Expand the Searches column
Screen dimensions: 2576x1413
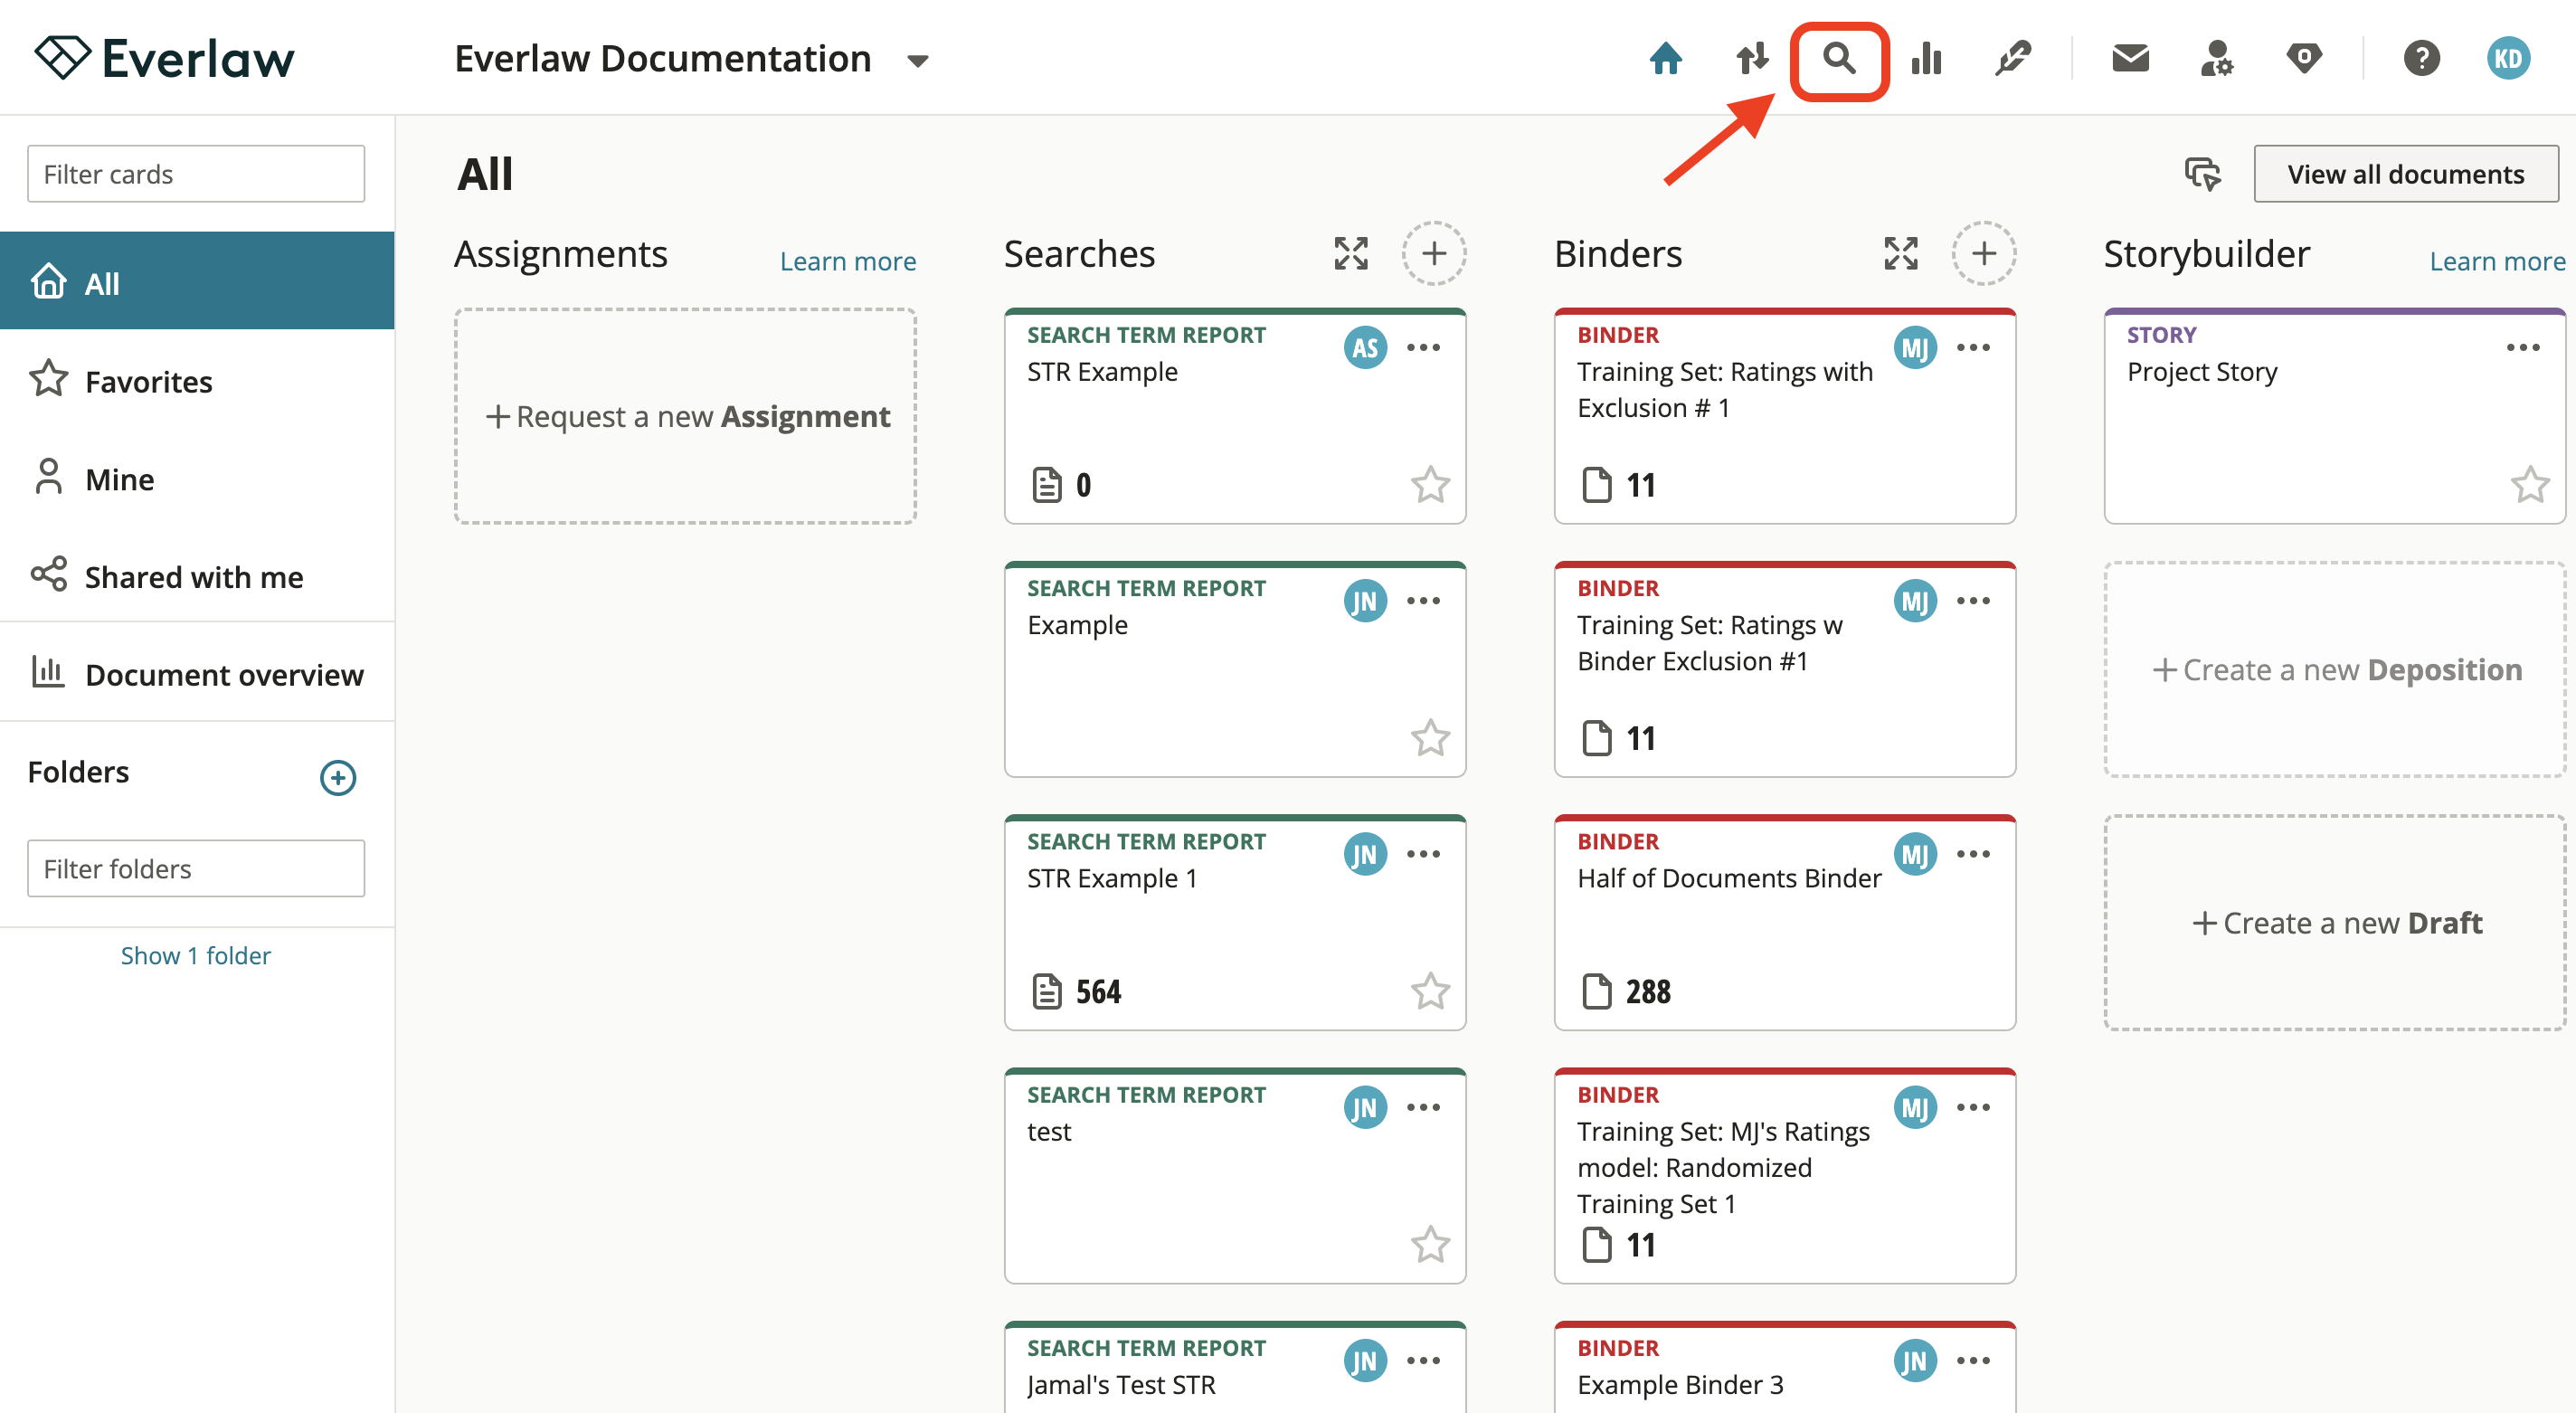click(1351, 253)
